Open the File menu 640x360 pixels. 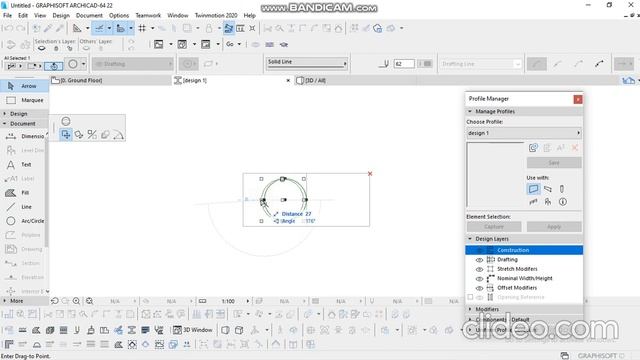(x=7, y=16)
